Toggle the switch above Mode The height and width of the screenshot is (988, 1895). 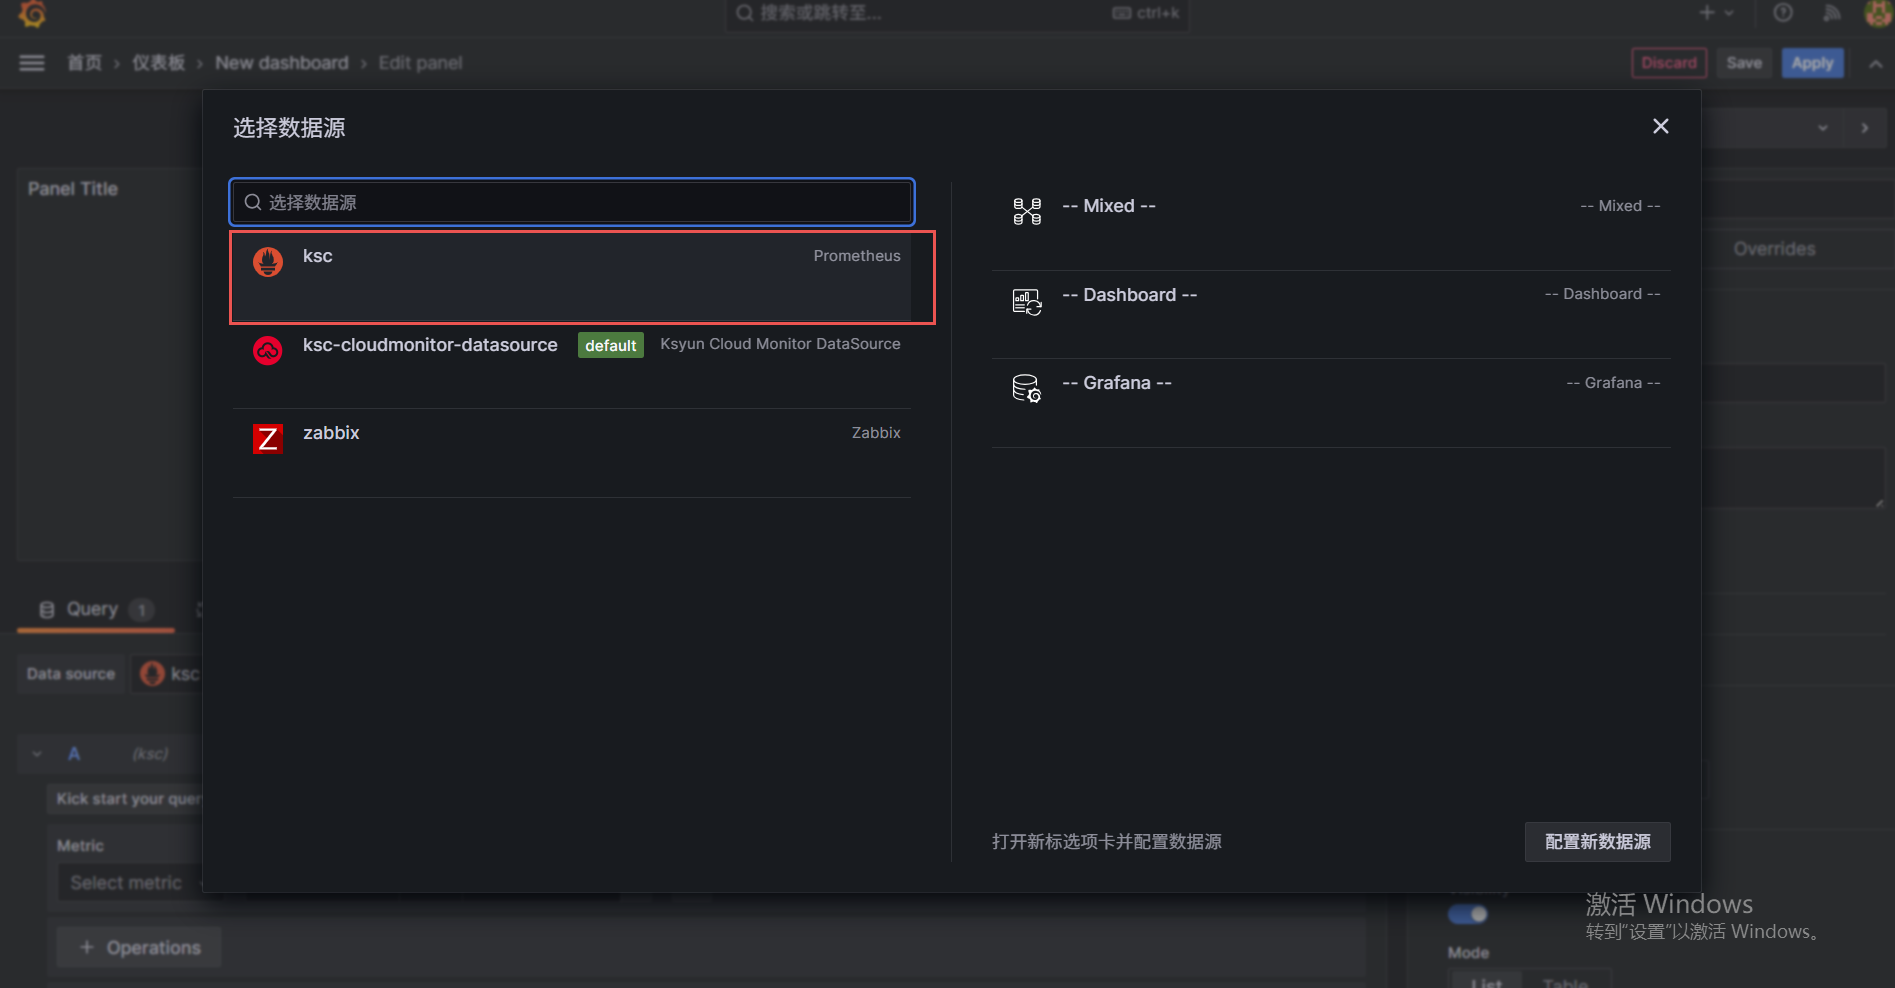1467,914
